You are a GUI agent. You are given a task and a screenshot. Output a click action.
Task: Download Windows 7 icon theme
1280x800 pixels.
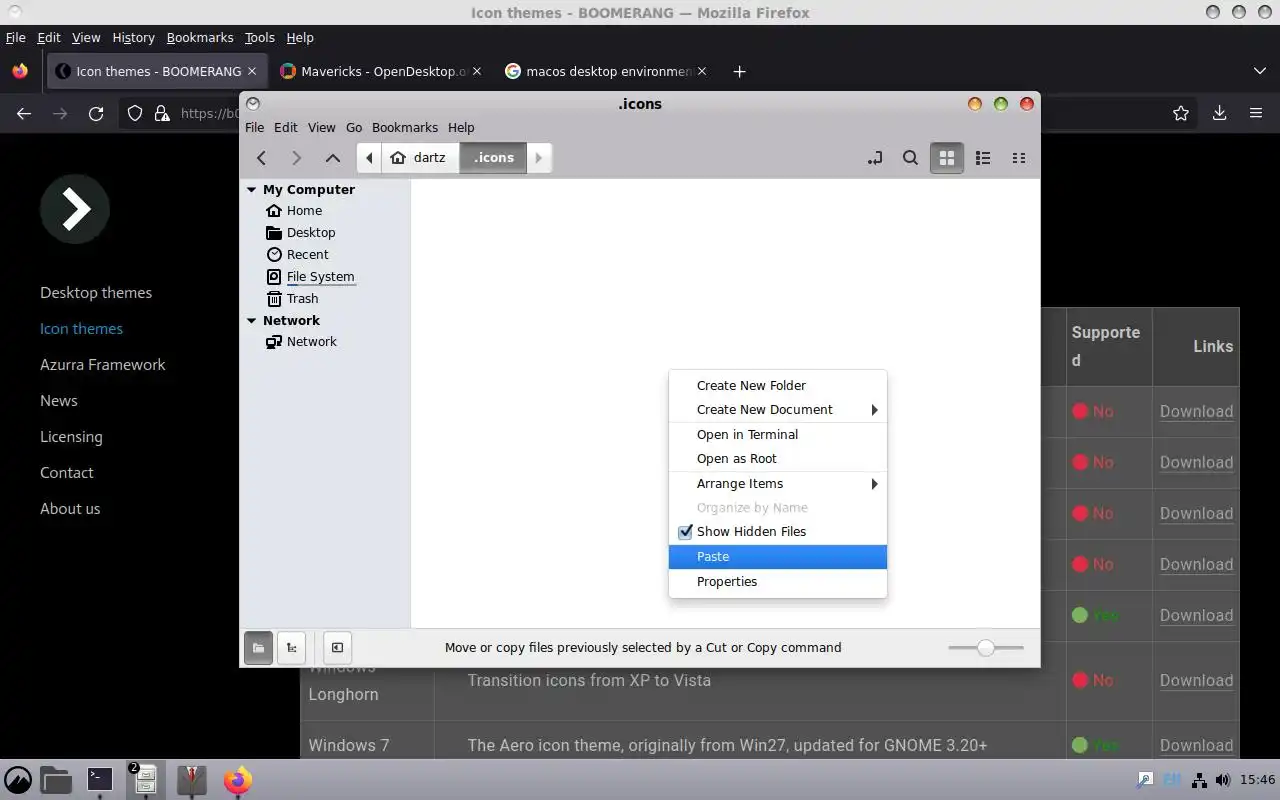tap(1196, 746)
